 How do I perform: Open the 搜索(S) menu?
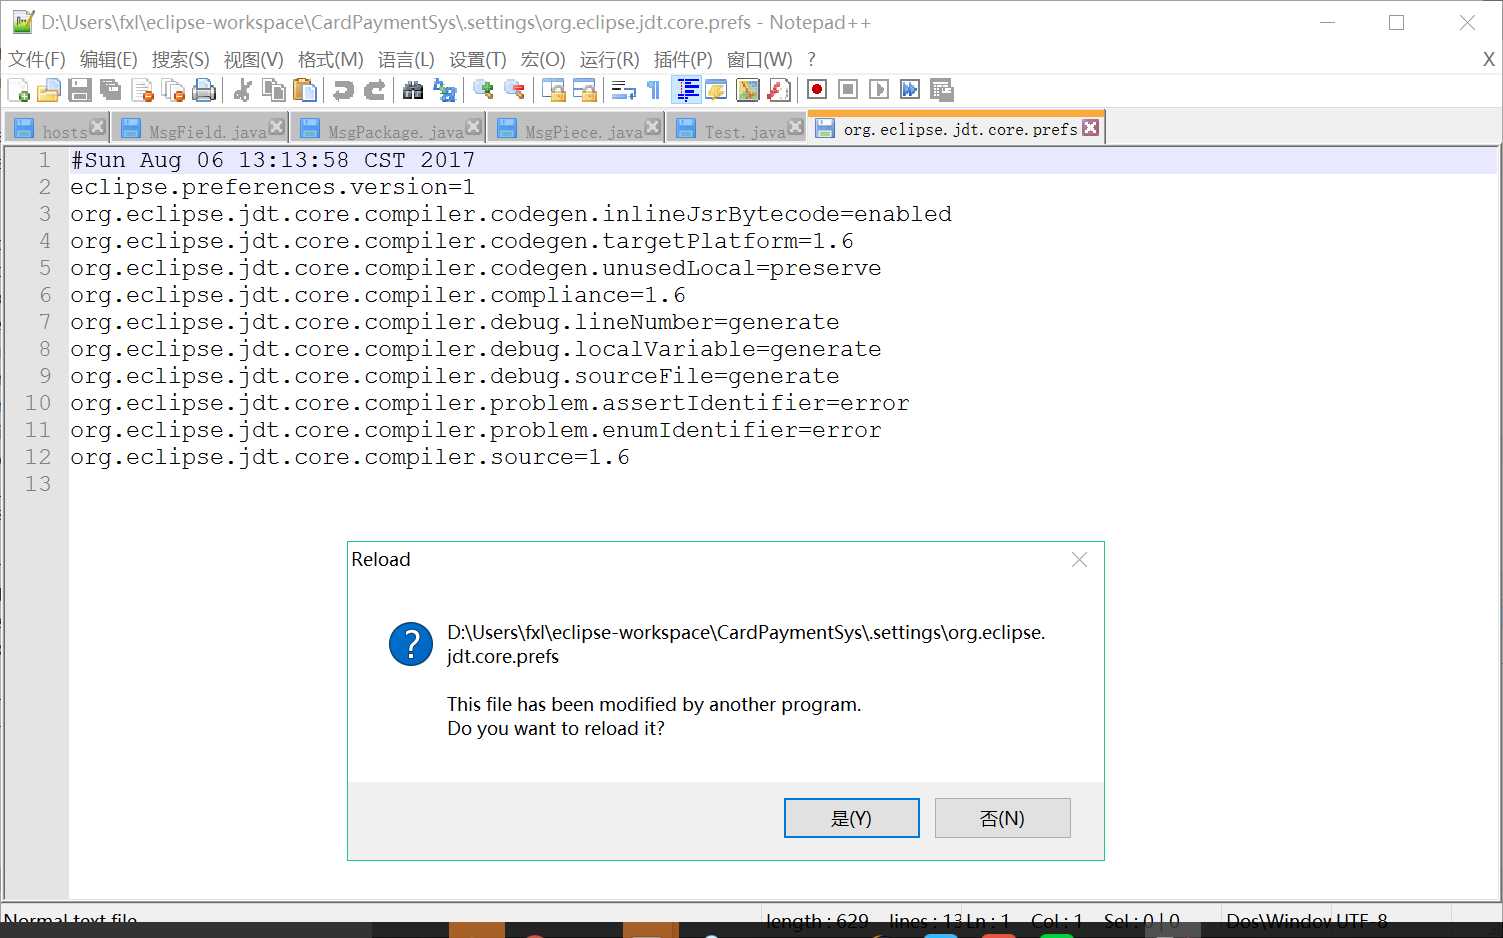181,60
